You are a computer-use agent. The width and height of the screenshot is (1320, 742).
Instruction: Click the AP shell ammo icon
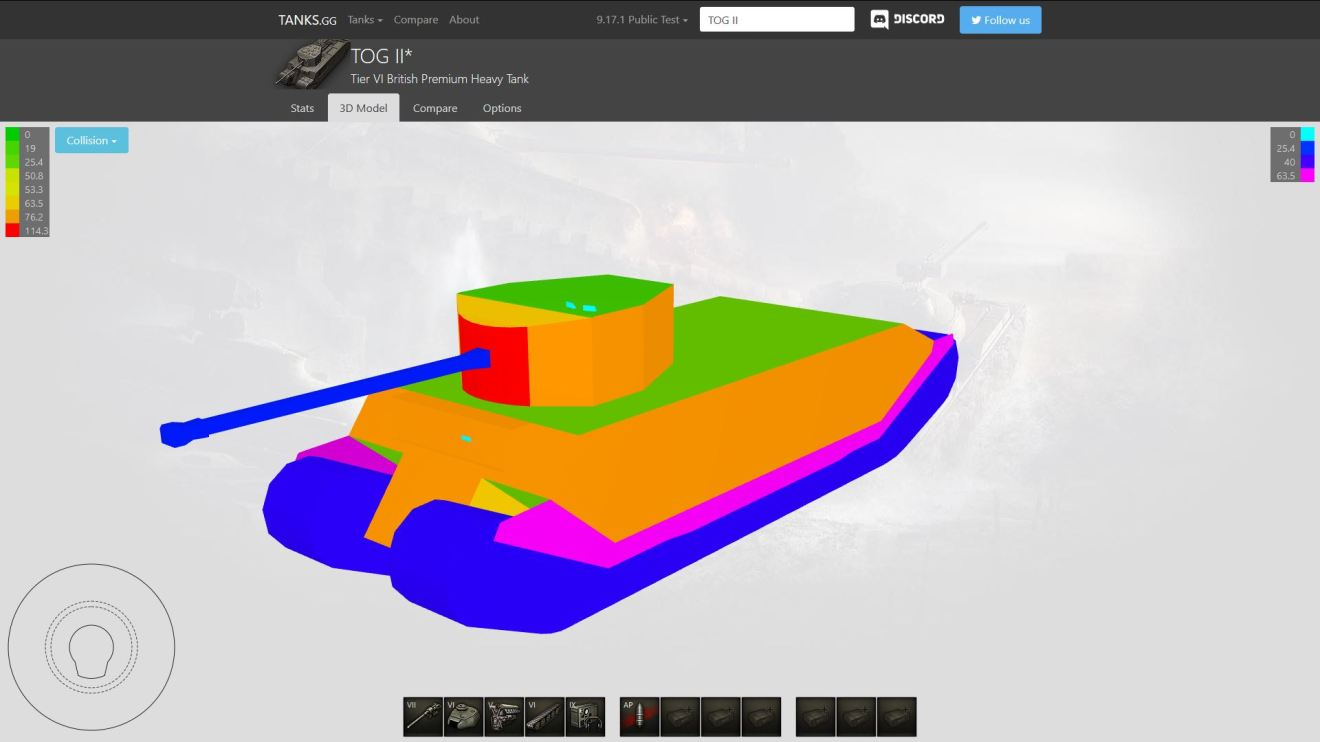(x=639, y=717)
